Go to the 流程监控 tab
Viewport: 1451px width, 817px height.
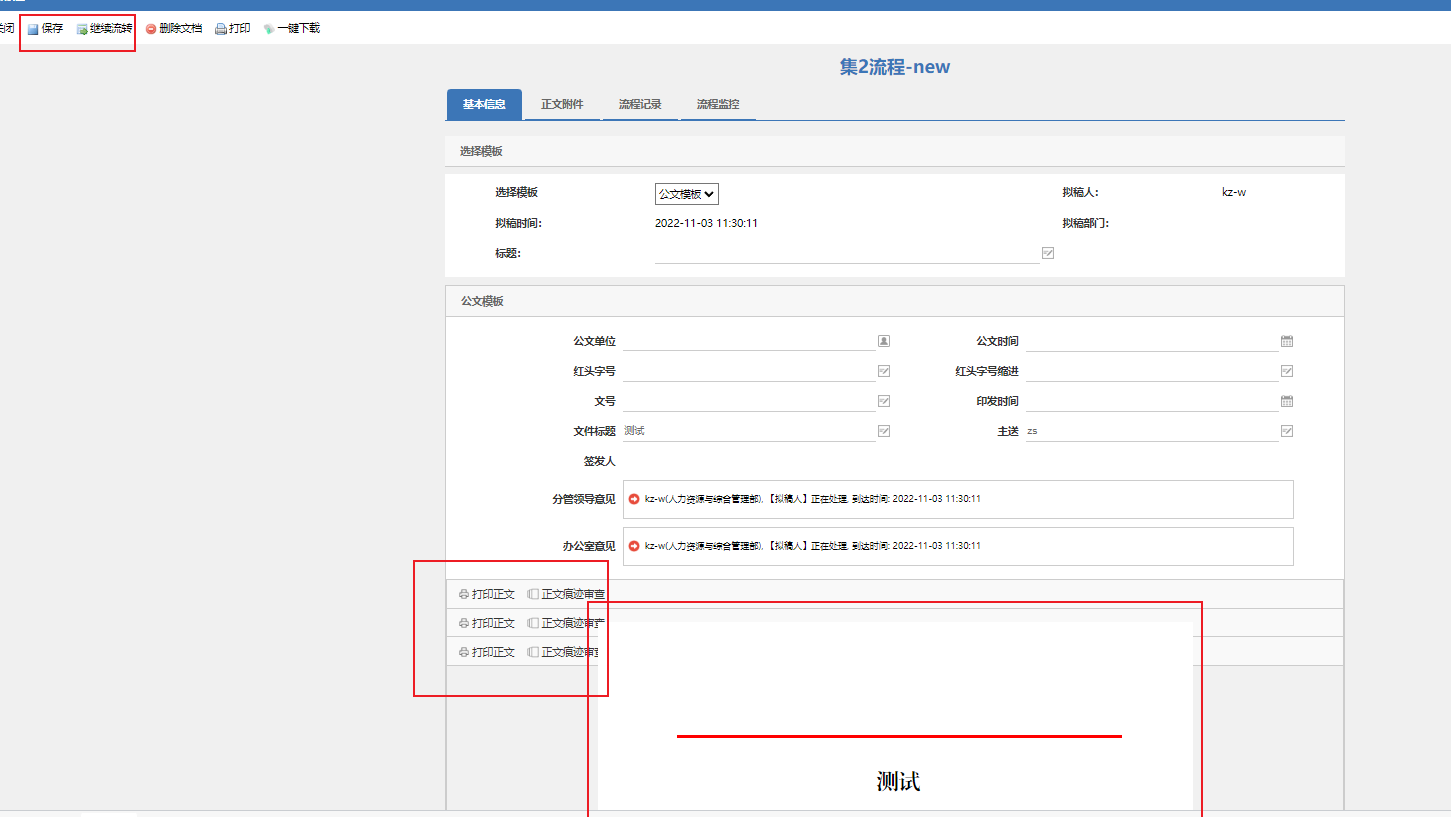pyautogui.click(x=718, y=104)
